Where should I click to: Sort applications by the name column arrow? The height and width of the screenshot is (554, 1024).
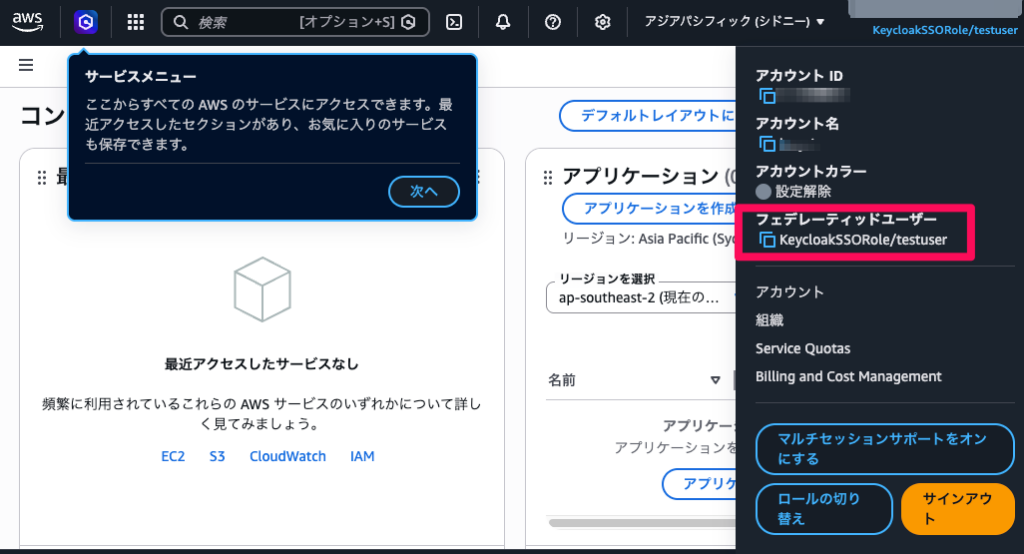(x=715, y=380)
